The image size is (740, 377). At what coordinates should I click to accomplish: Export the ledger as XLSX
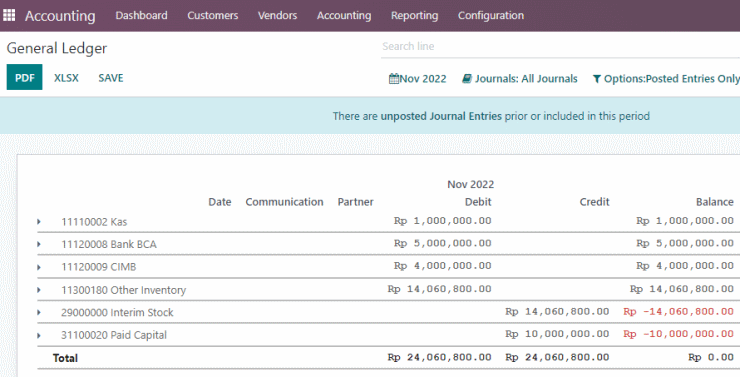(x=66, y=78)
